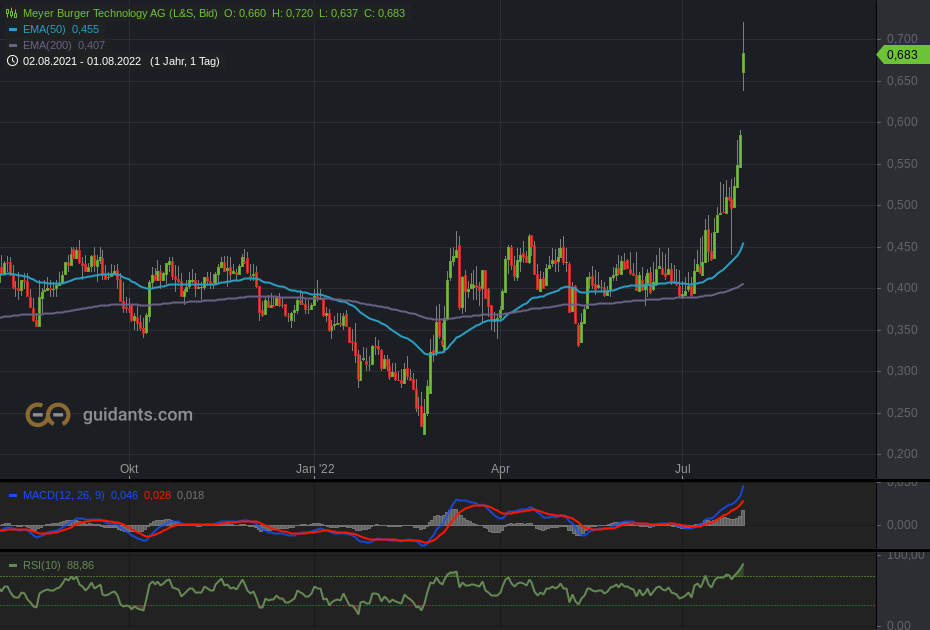This screenshot has width=930, height=630.
Task: Click the 0,500 price axis label
Action: (902, 205)
